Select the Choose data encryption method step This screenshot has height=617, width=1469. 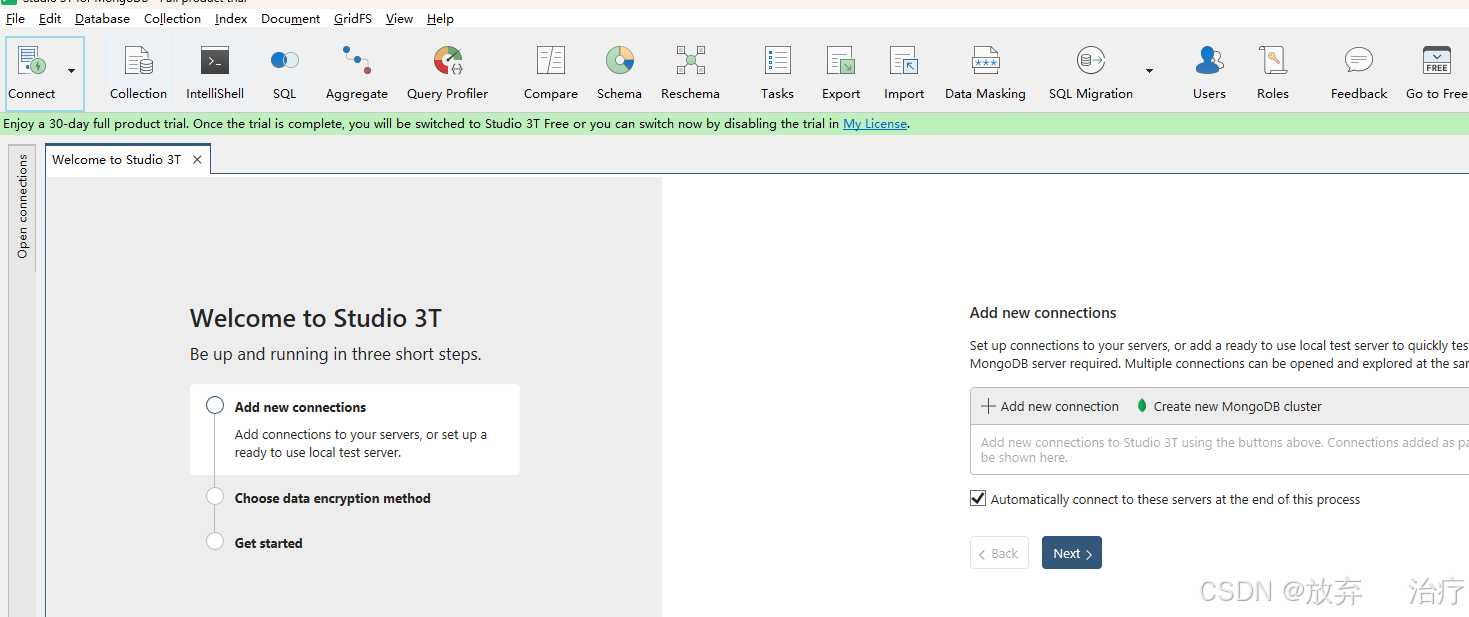[x=332, y=498]
